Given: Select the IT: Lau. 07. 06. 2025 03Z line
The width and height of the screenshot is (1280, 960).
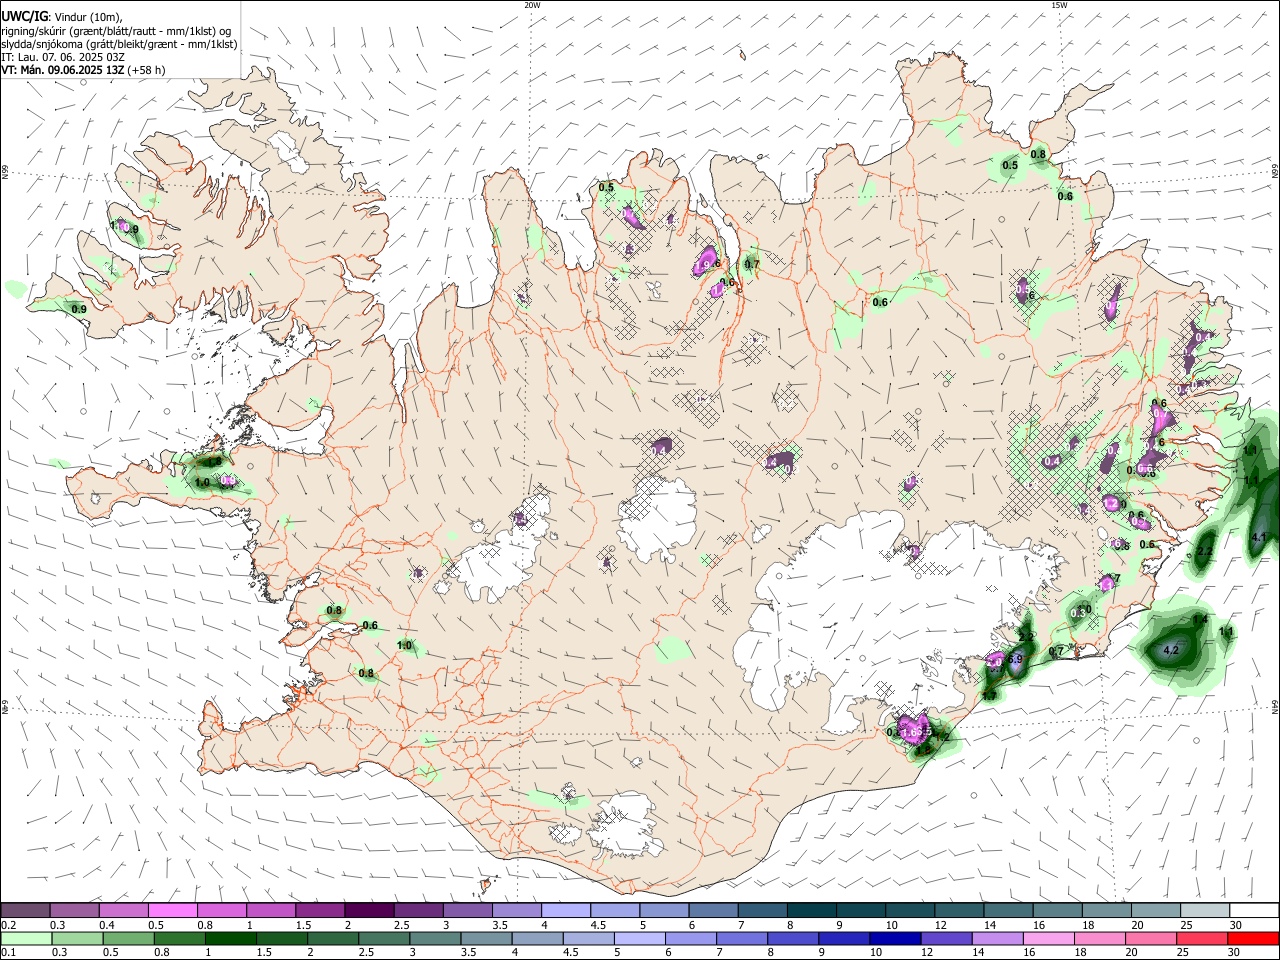Looking at the screenshot, I should pyautogui.click(x=63, y=57).
